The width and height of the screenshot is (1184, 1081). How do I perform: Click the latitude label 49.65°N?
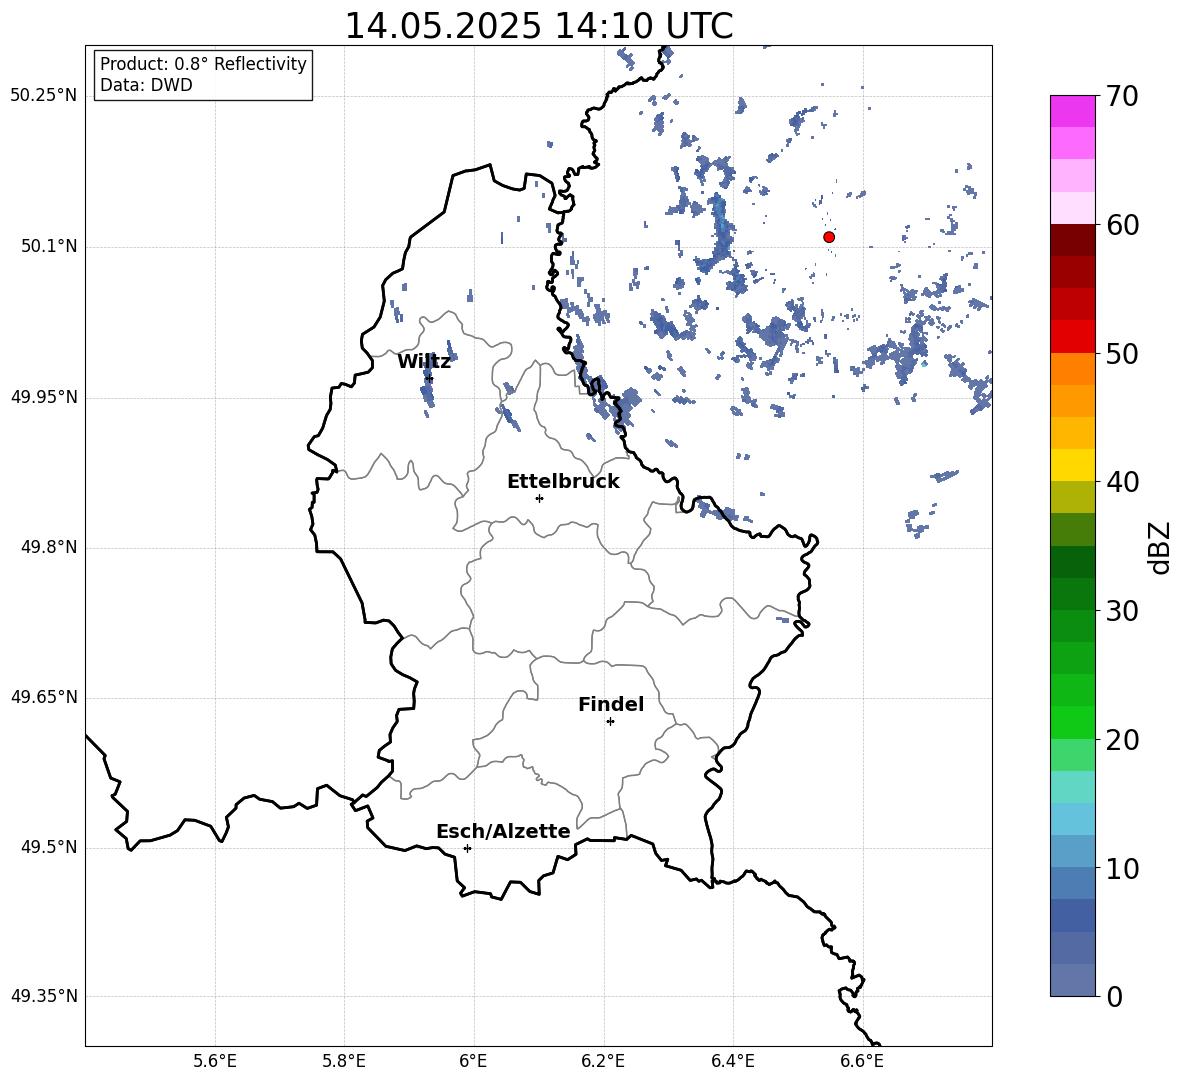[44, 697]
